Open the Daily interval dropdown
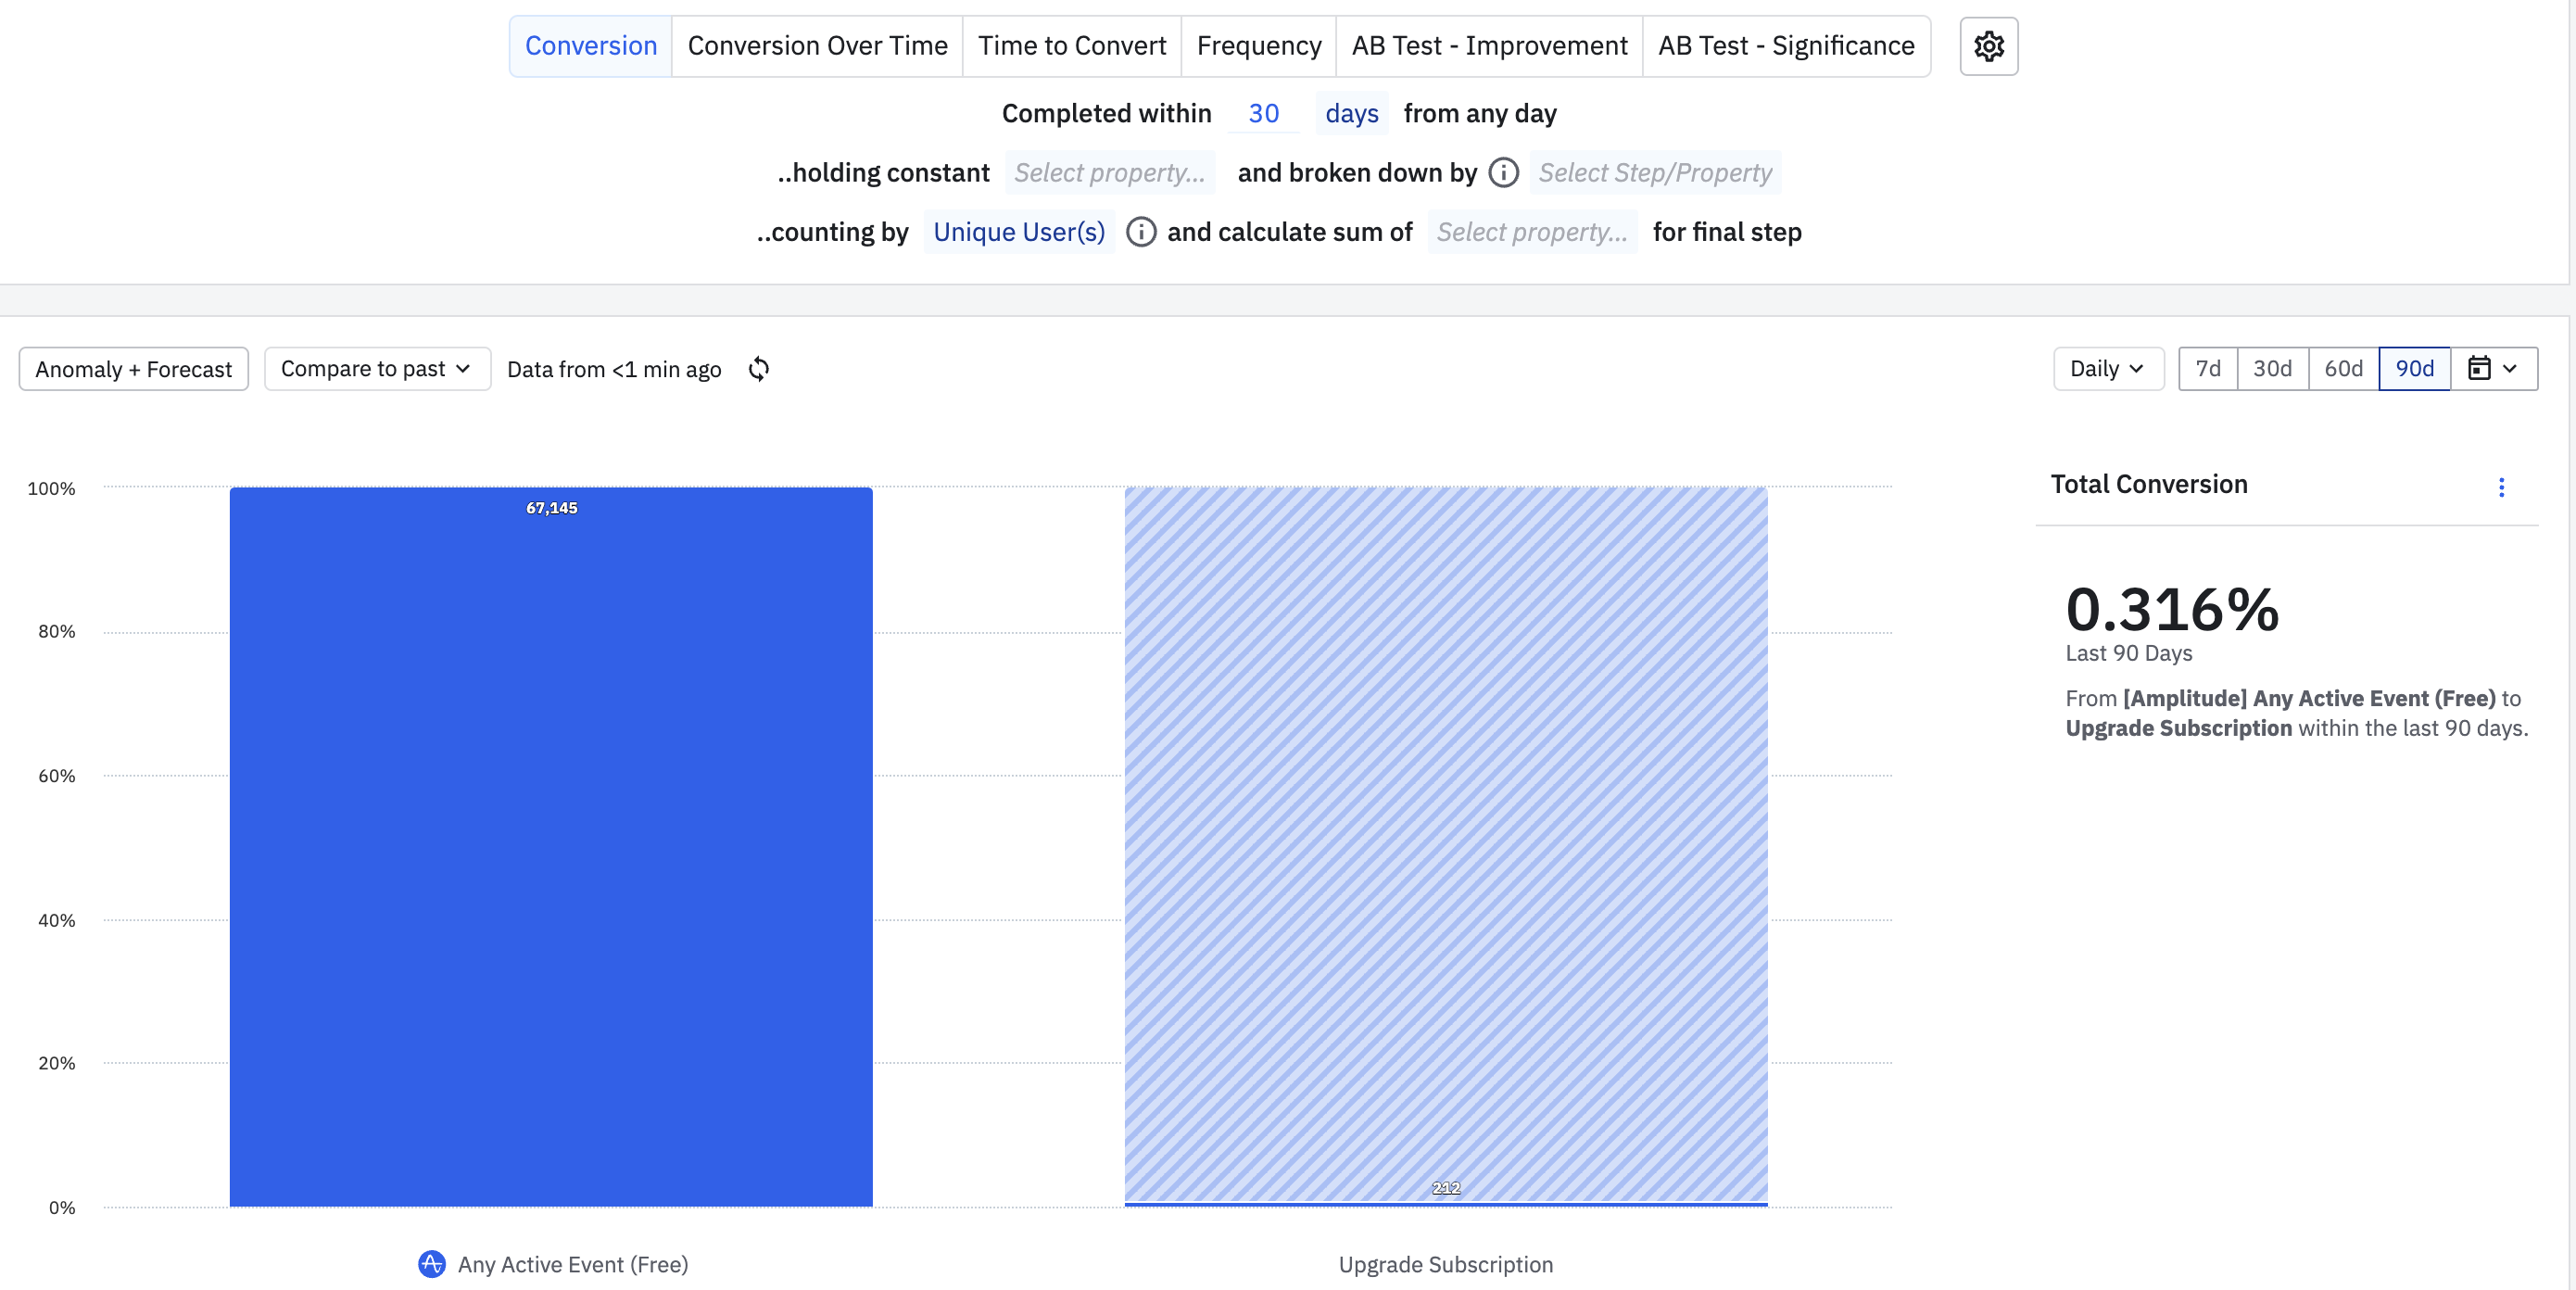The height and width of the screenshot is (1290, 2576). click(x=2108, y=369)
